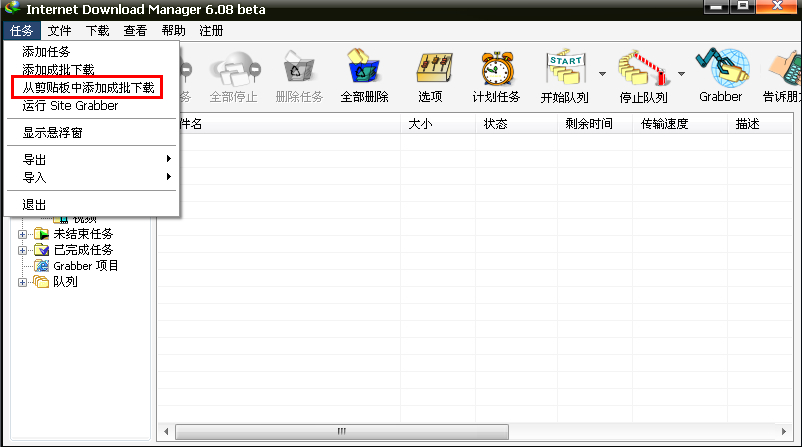Choose 添加成批下载 menu entry

pyautogui.click(x=92, y=70)
